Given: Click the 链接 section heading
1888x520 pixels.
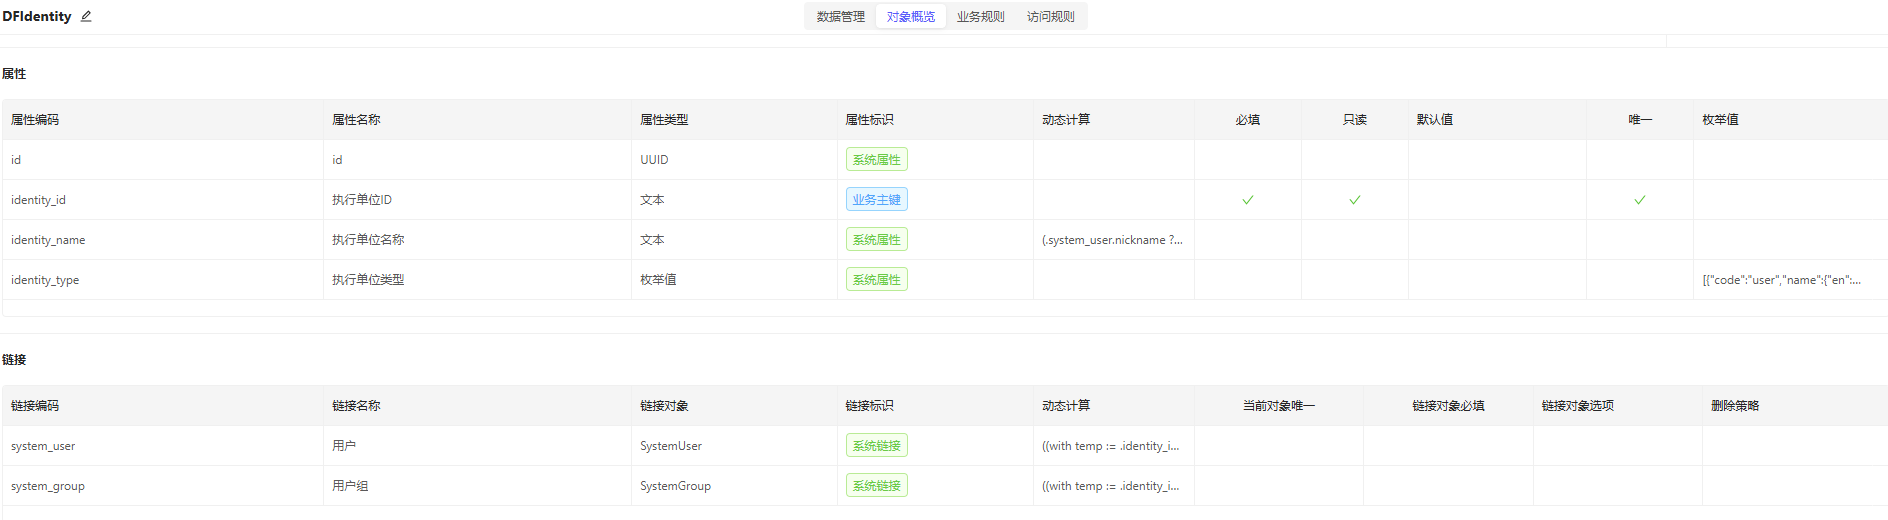Looking at the screenshot, I should pyautogui.click(x=14, y=359).
